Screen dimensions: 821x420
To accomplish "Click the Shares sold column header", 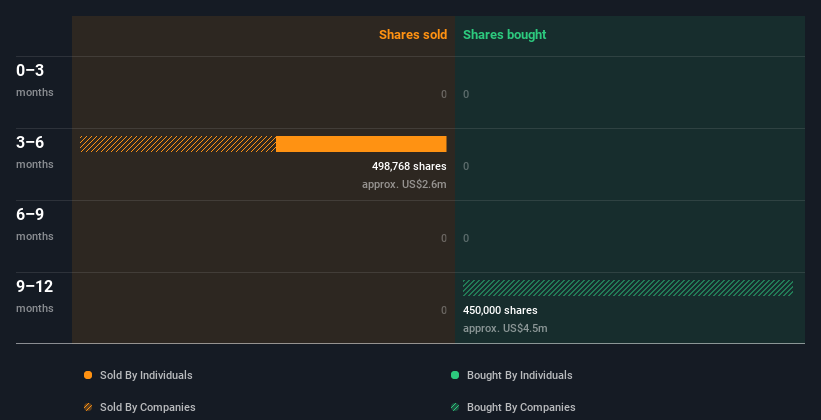I will pyautogui.click(x=413, y=35).
